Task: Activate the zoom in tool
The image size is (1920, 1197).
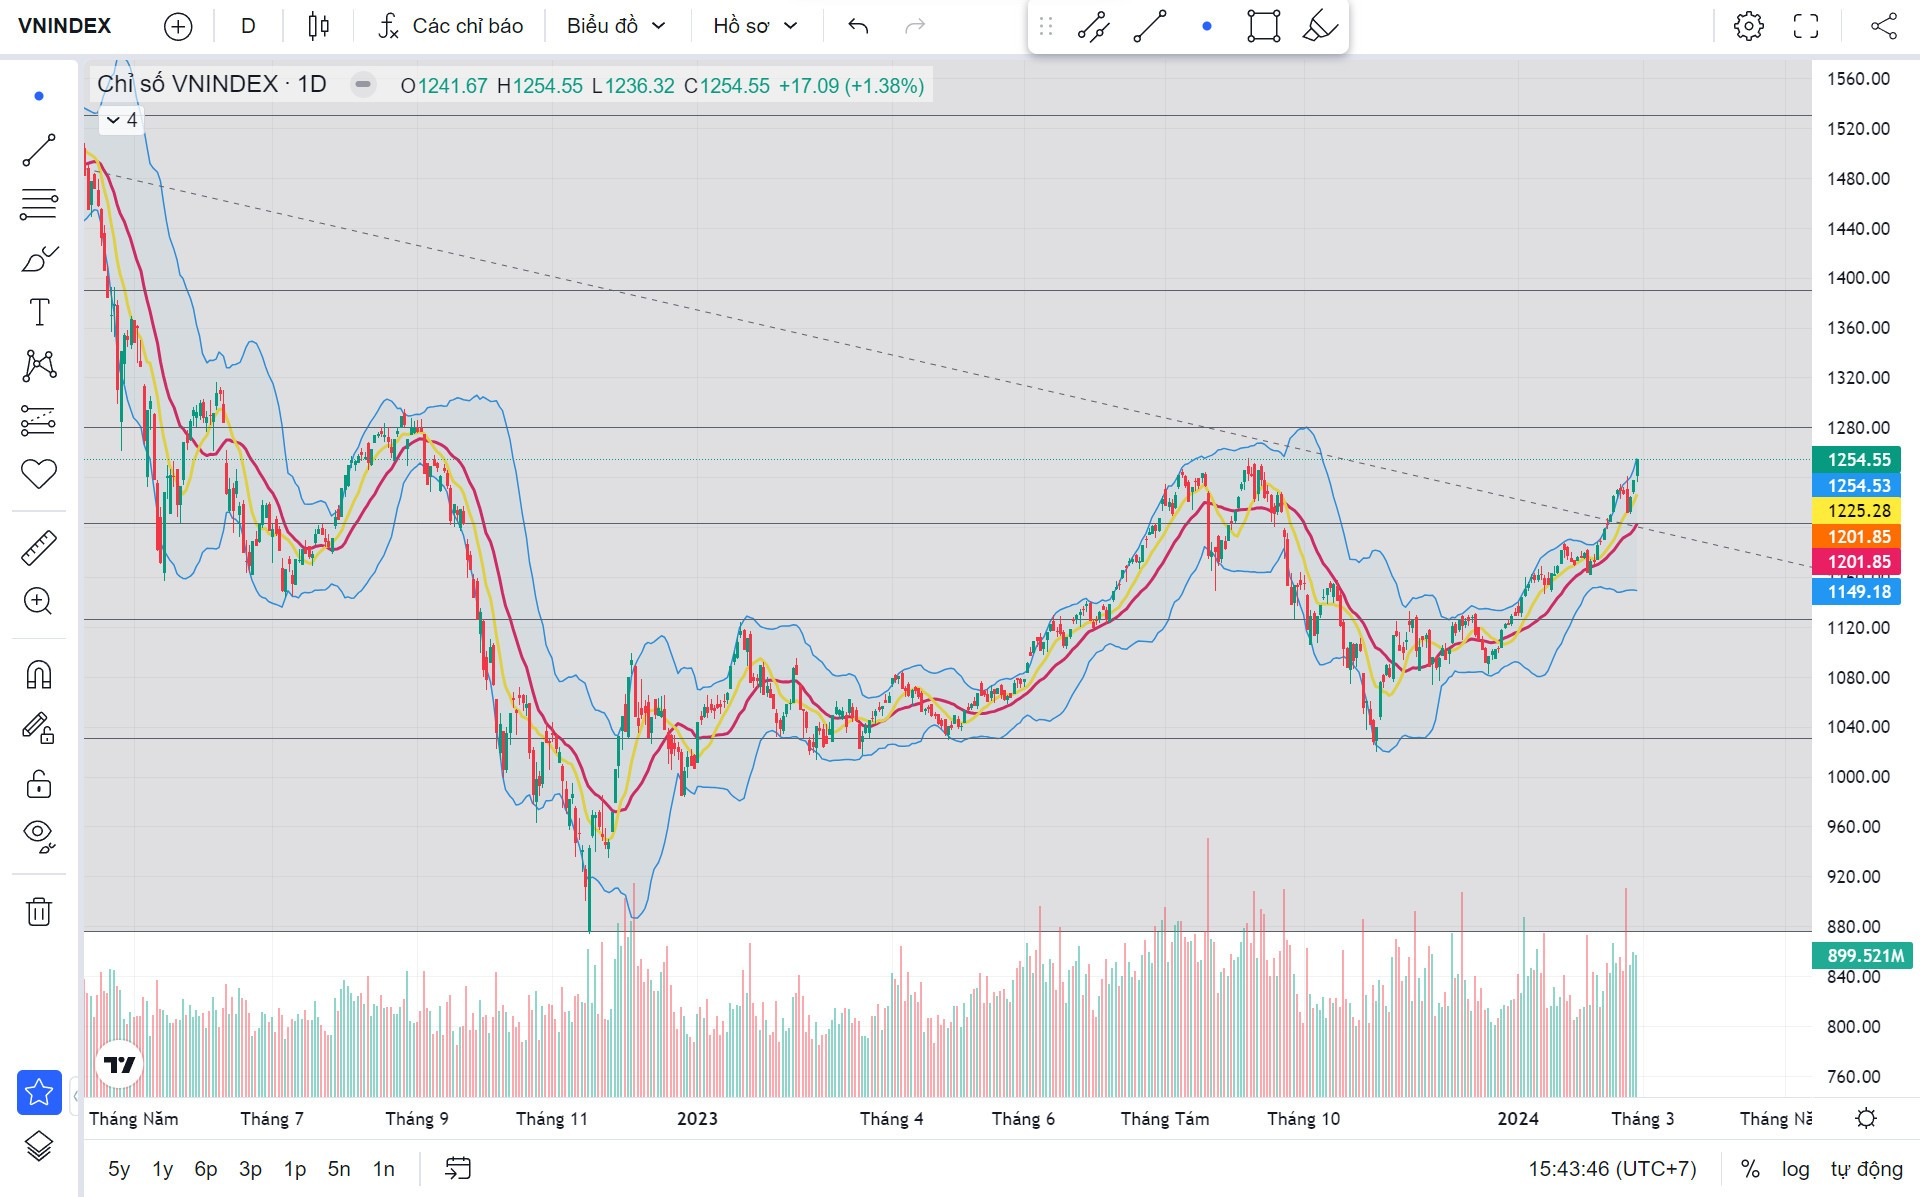Action: pyautogui.click(x=39, y=601)
